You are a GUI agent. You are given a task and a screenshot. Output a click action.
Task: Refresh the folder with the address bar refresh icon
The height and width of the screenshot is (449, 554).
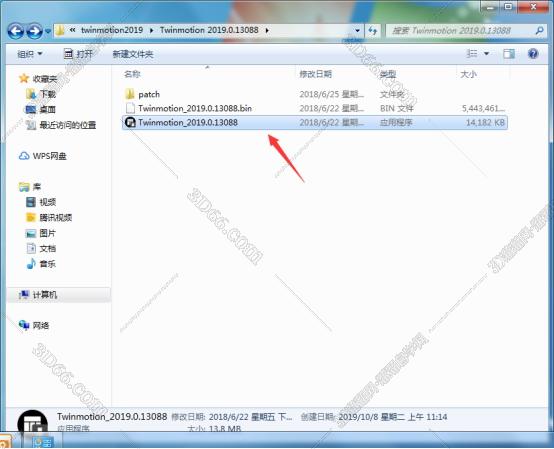(x=373, y=31)
